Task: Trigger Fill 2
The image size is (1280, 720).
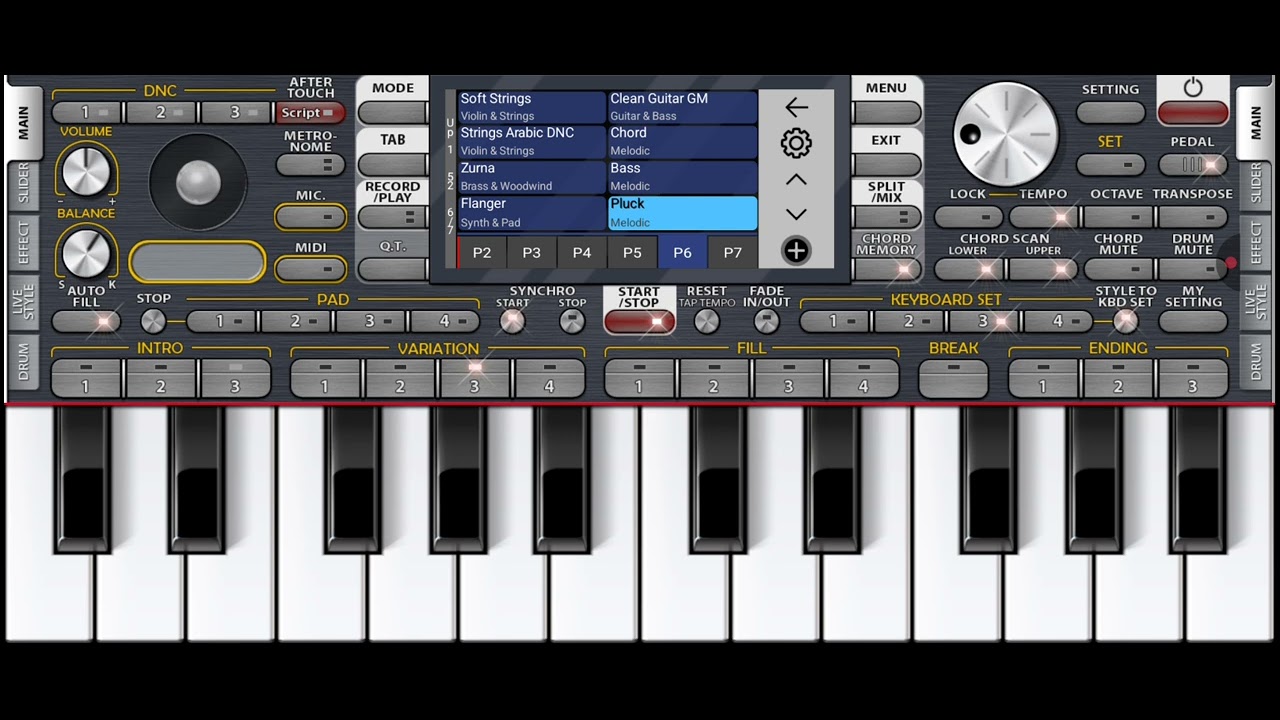Action: [x=713, y=378]
